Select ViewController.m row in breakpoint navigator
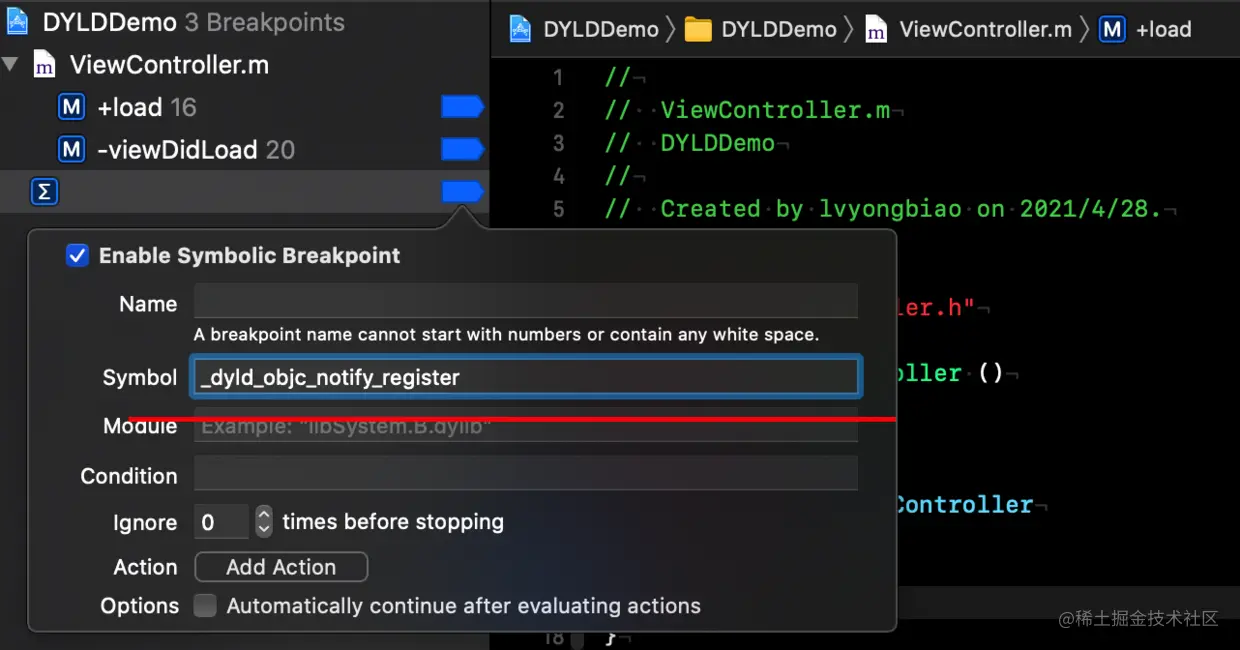This screenshot has height=650, width=1240. pos(244,65)
